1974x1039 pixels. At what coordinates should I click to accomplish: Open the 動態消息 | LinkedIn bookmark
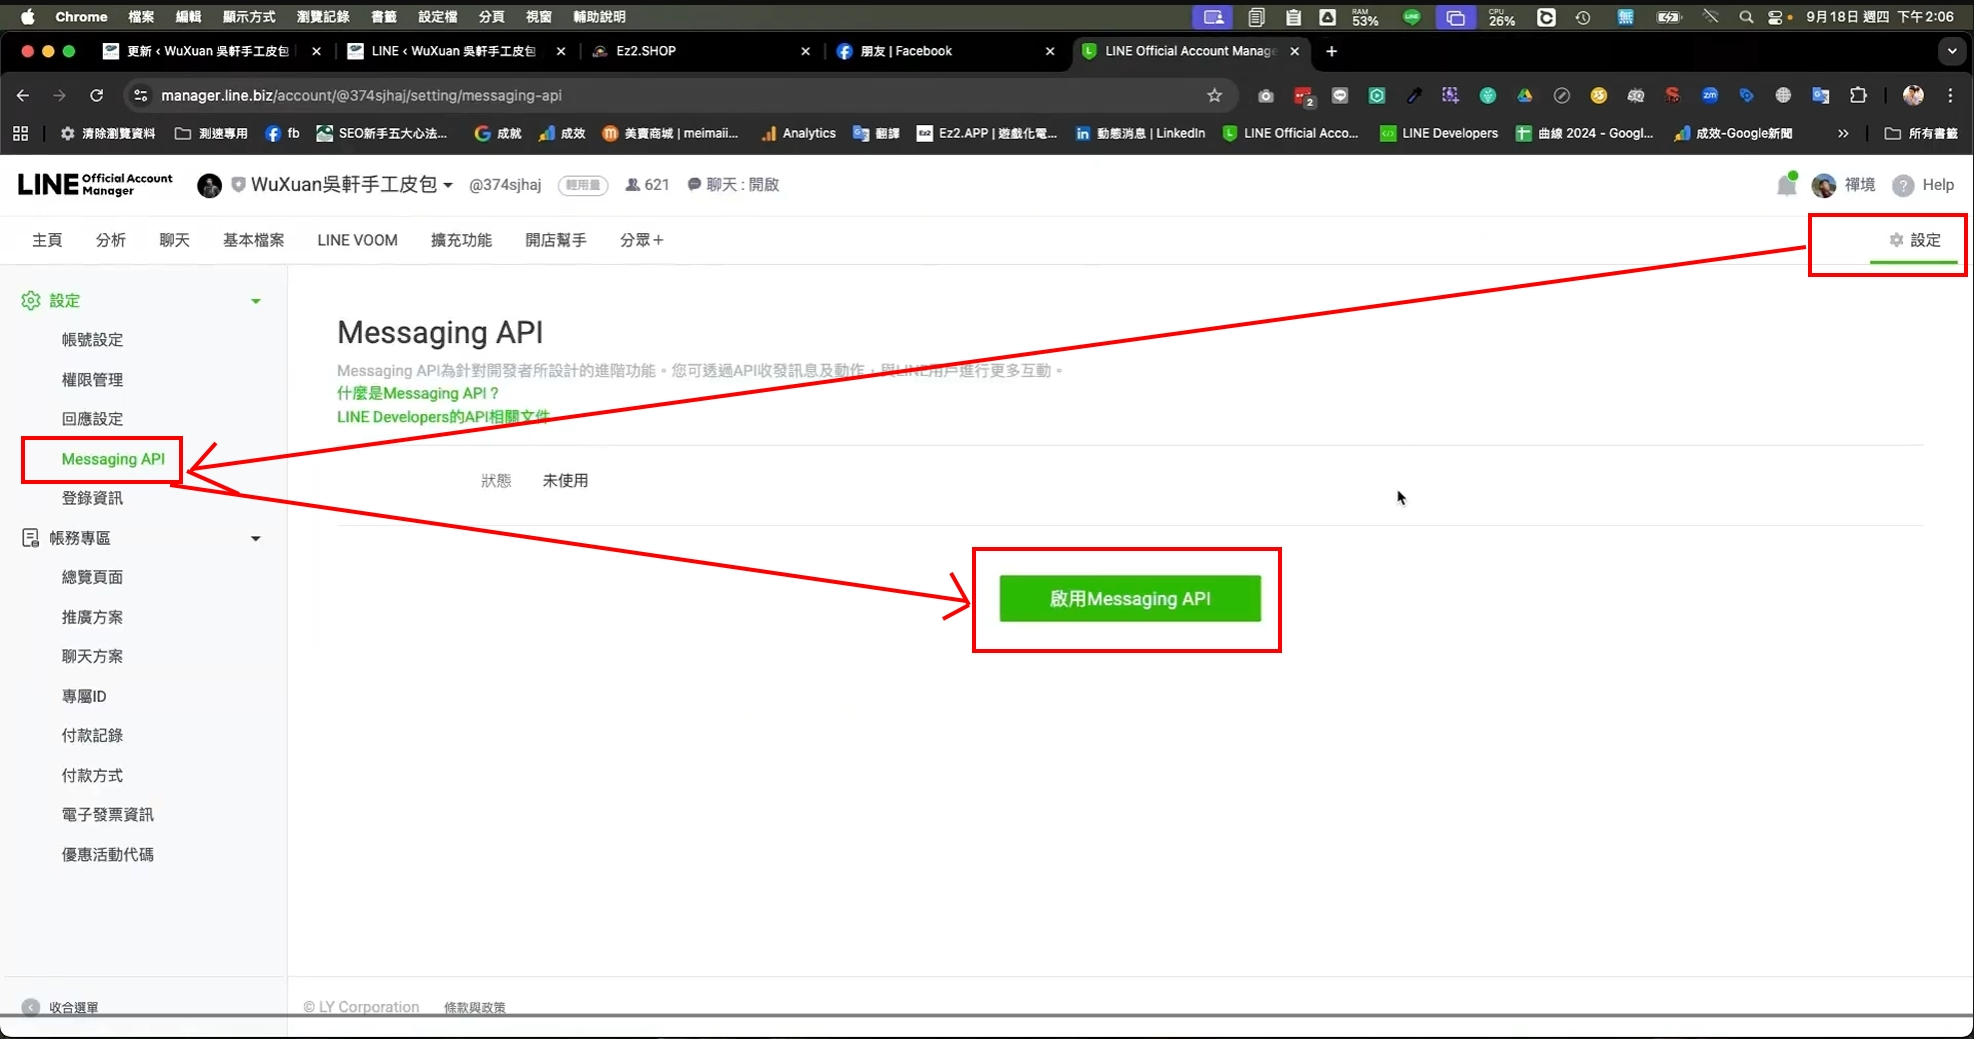pos(1140,133)
